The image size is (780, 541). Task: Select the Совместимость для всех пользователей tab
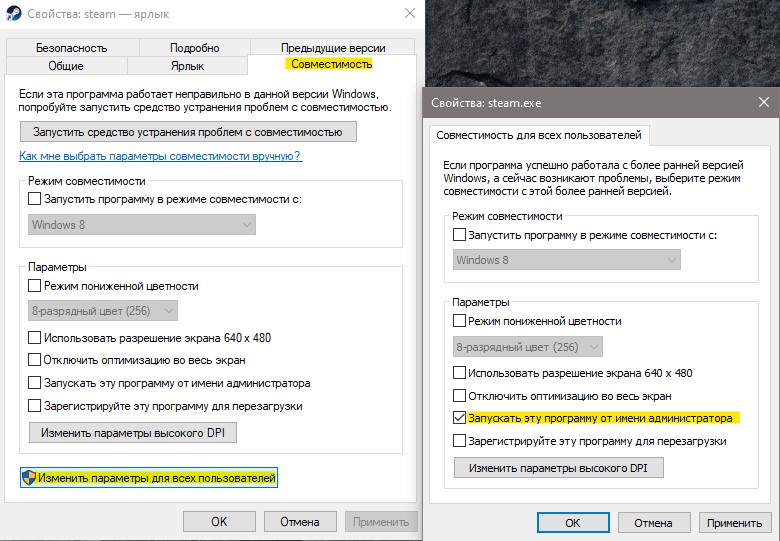tap(539, 135)
